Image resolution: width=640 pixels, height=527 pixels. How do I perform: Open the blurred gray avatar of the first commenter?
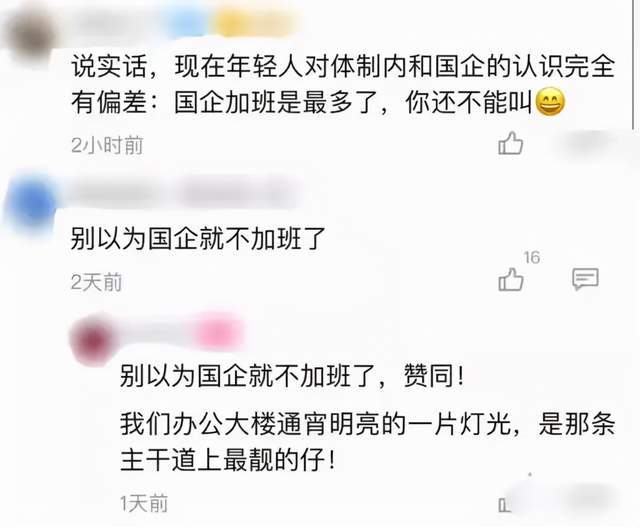click(31, 35)
